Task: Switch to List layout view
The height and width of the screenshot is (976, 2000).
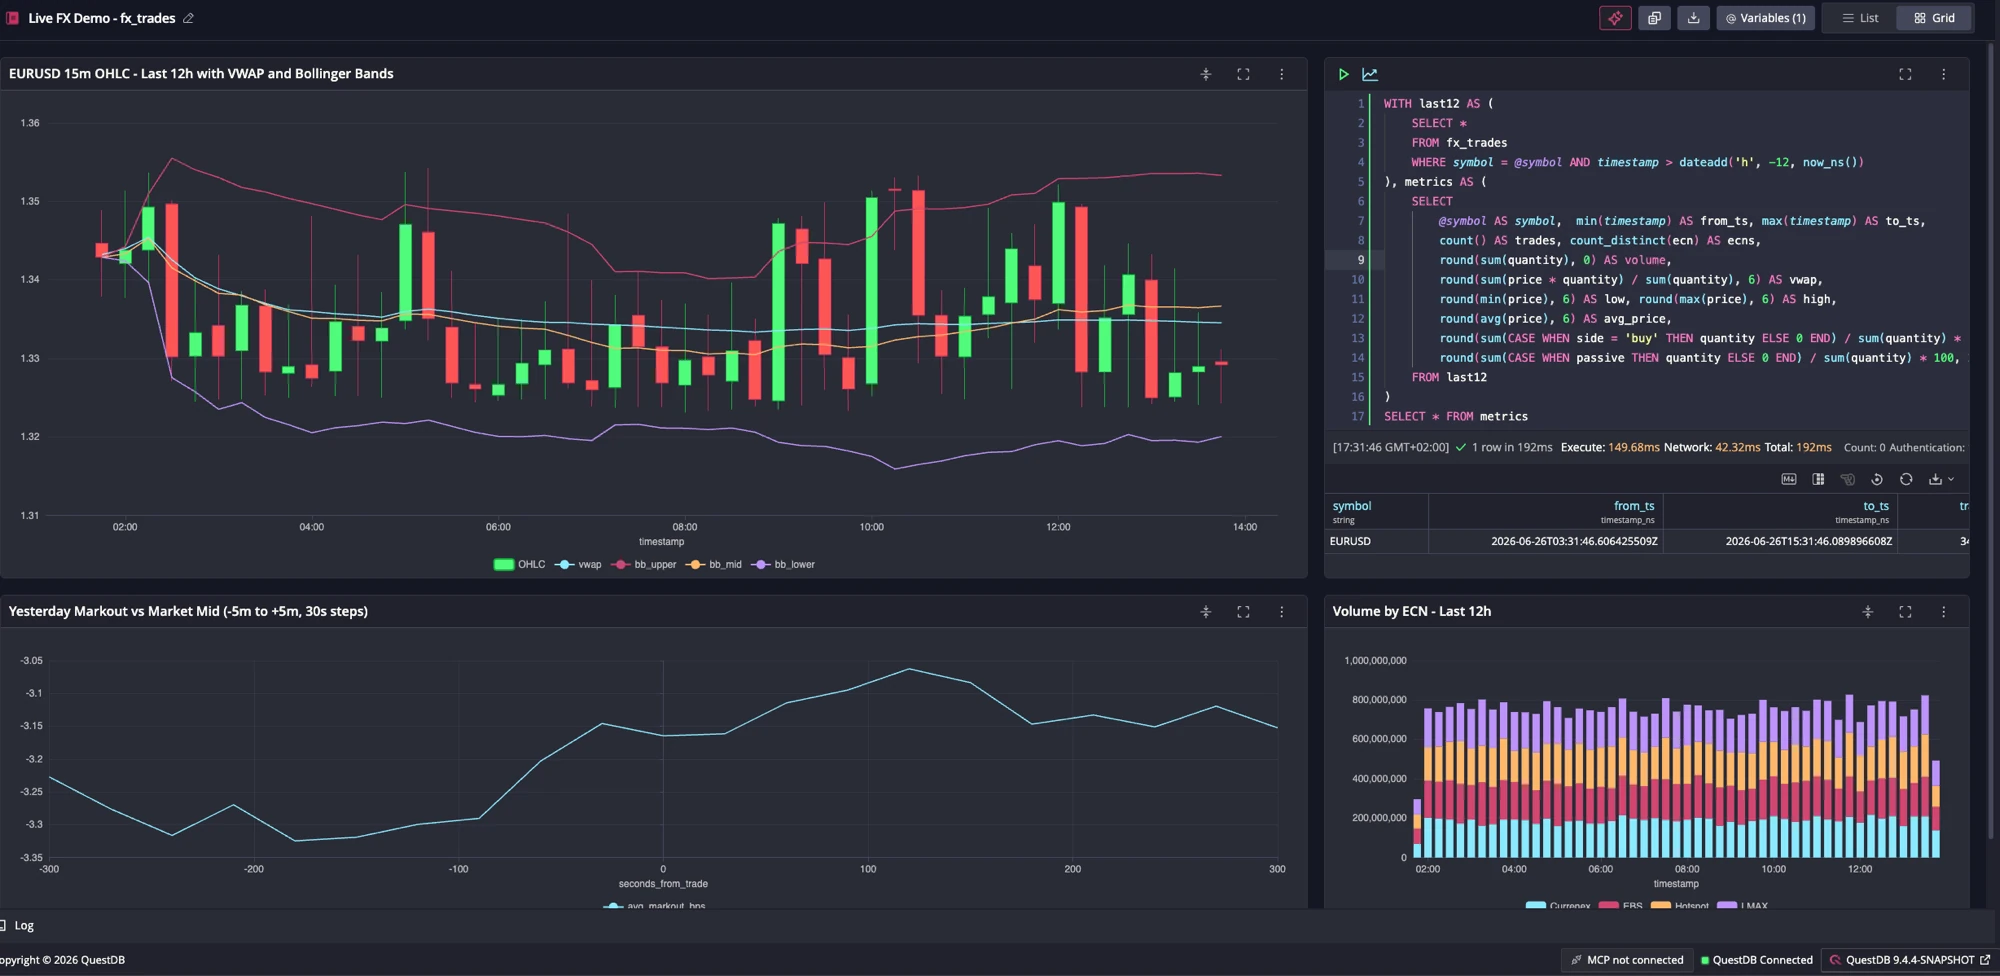Action: (1860, 18)
